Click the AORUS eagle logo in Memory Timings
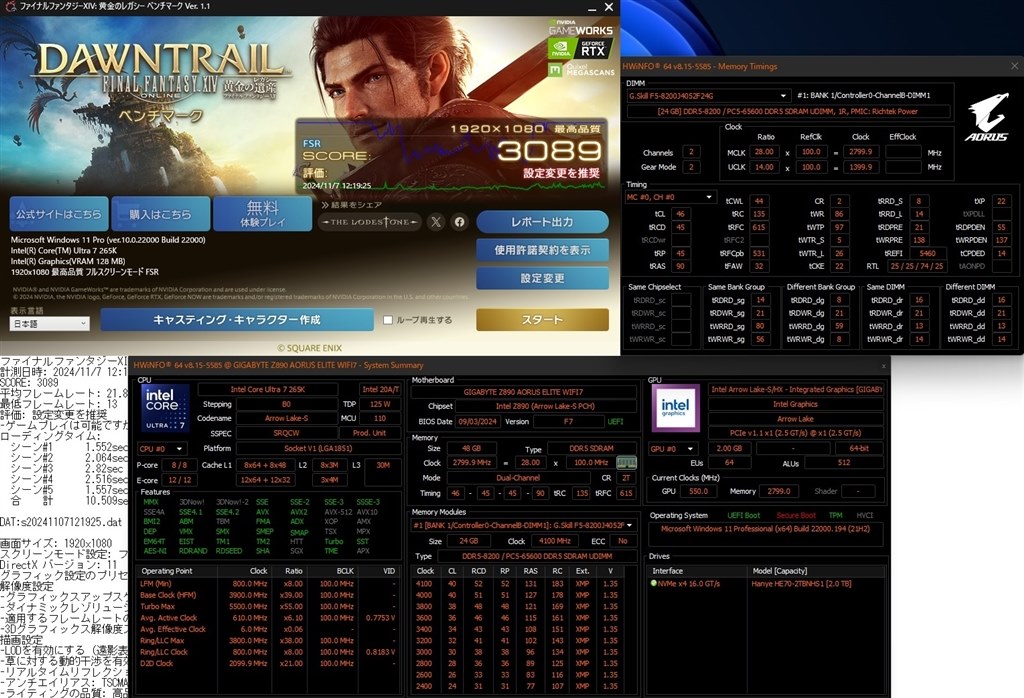The width and height of the screenshot is (1024, 698). (986, 118)
